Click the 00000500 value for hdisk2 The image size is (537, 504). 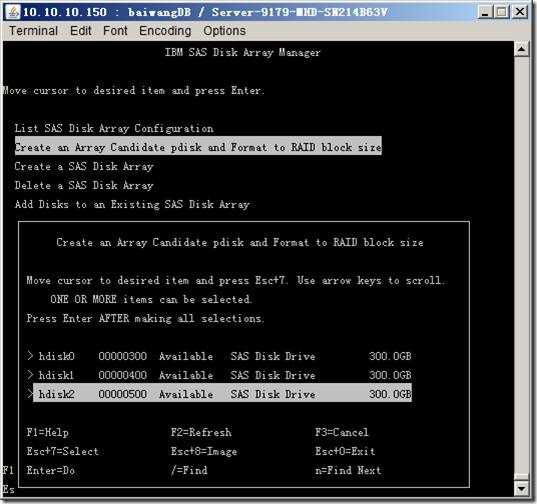pos(123,394)
